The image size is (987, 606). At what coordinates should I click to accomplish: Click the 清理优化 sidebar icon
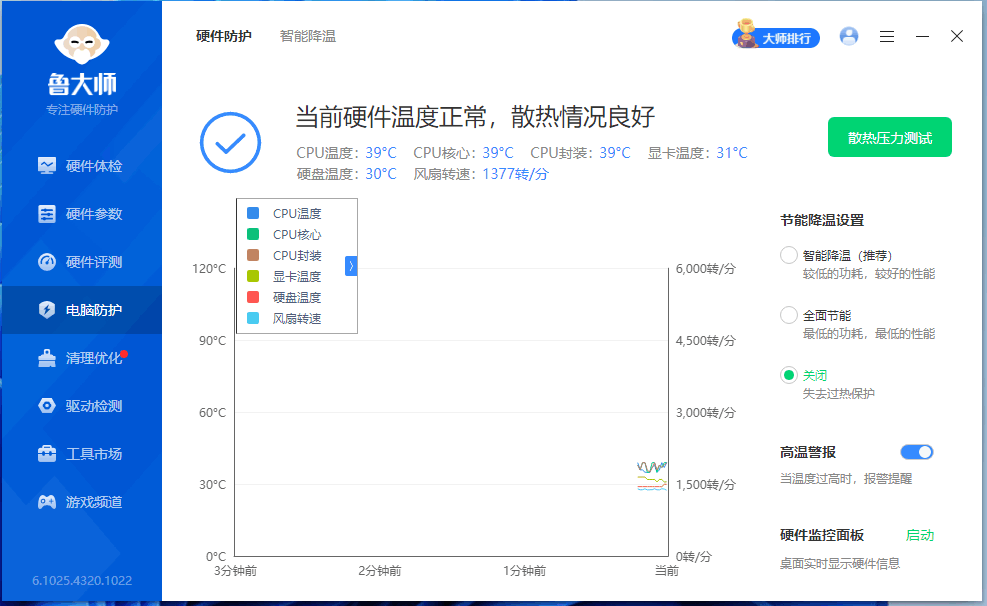pos(47,358)
